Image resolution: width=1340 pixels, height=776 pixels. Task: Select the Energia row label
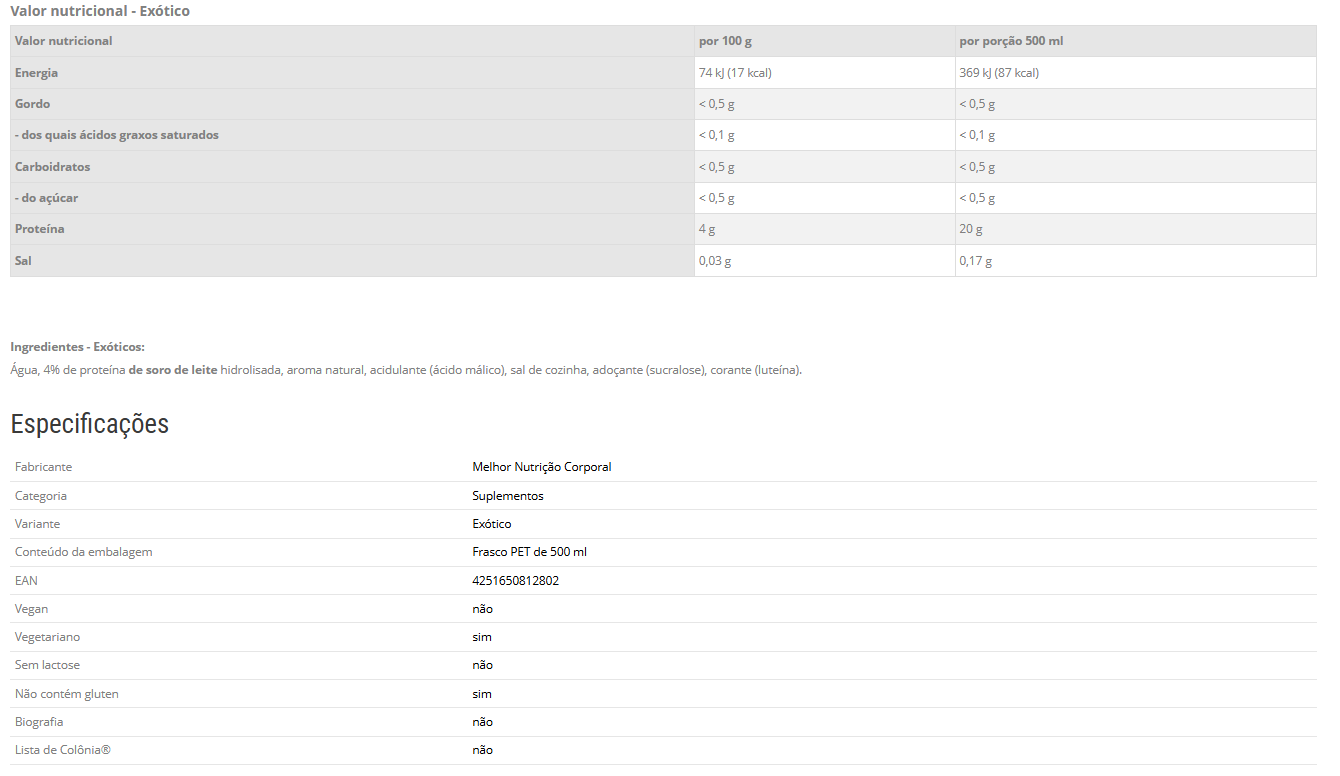pos(37,73)
